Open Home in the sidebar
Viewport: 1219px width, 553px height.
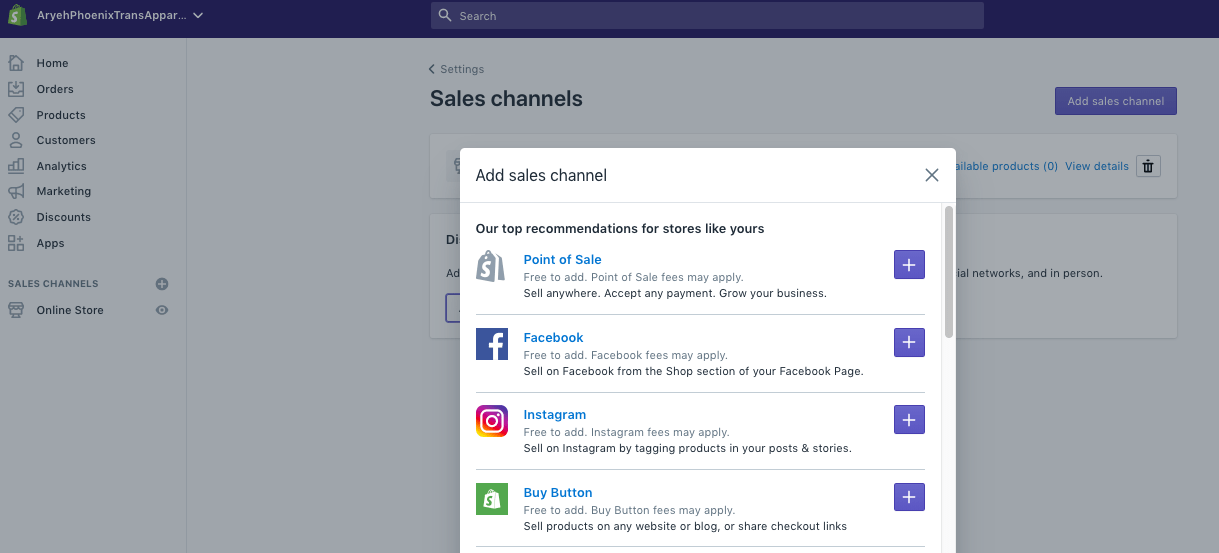(52, 63)
